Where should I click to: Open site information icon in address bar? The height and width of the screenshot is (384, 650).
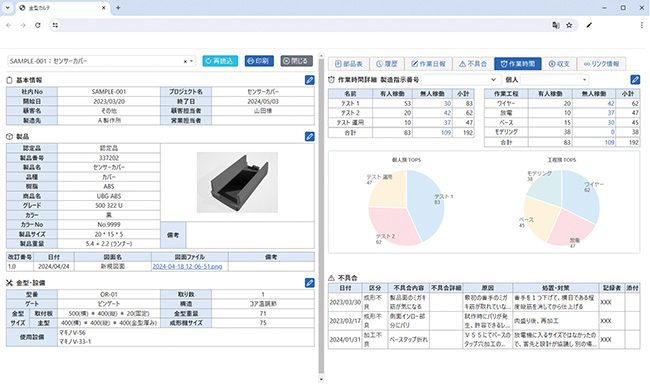[x=55, y=25]
